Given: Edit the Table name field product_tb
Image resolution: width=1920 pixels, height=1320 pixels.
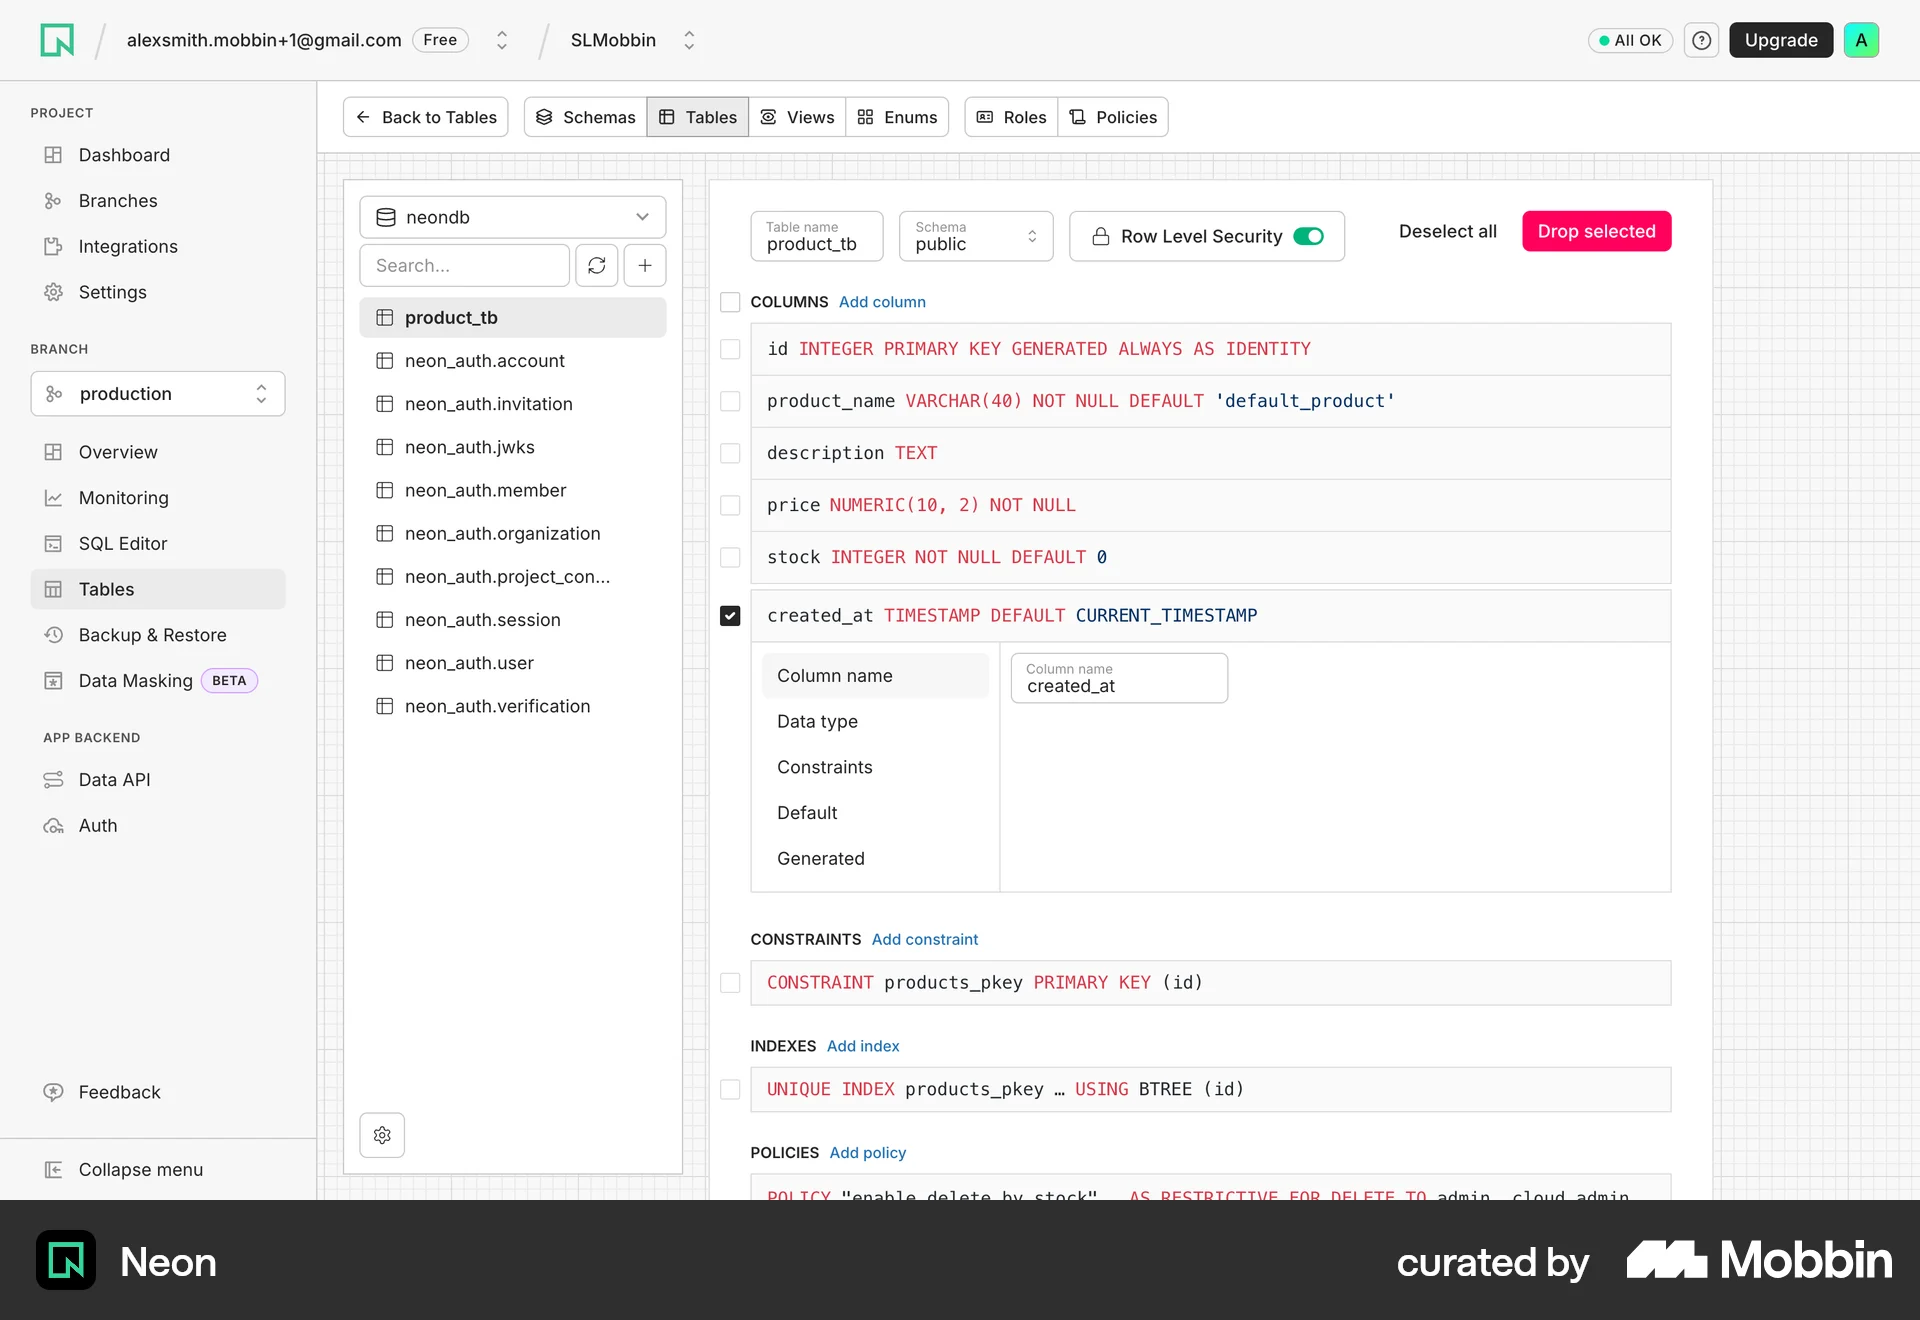Looking at the screenshot, I should click(817, 236).
